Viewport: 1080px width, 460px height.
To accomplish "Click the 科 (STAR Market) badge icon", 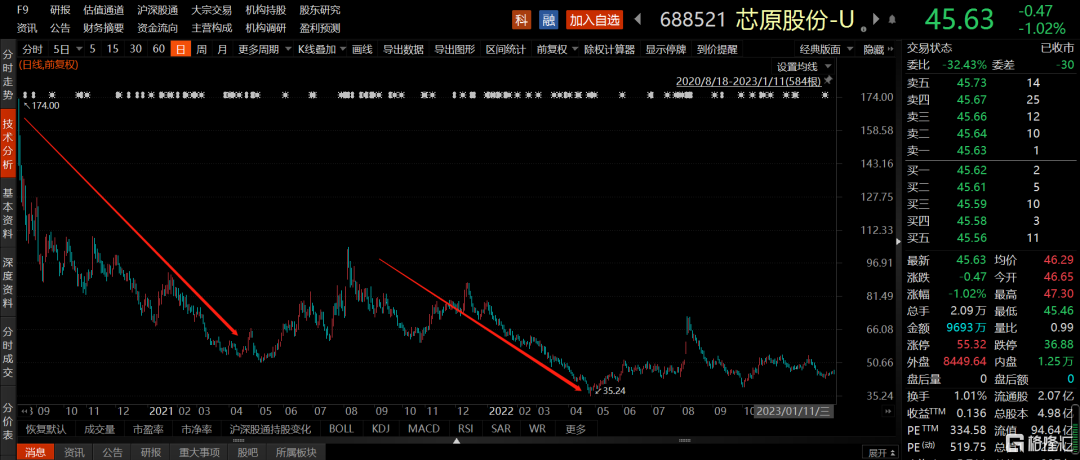I will coord(521,20).
